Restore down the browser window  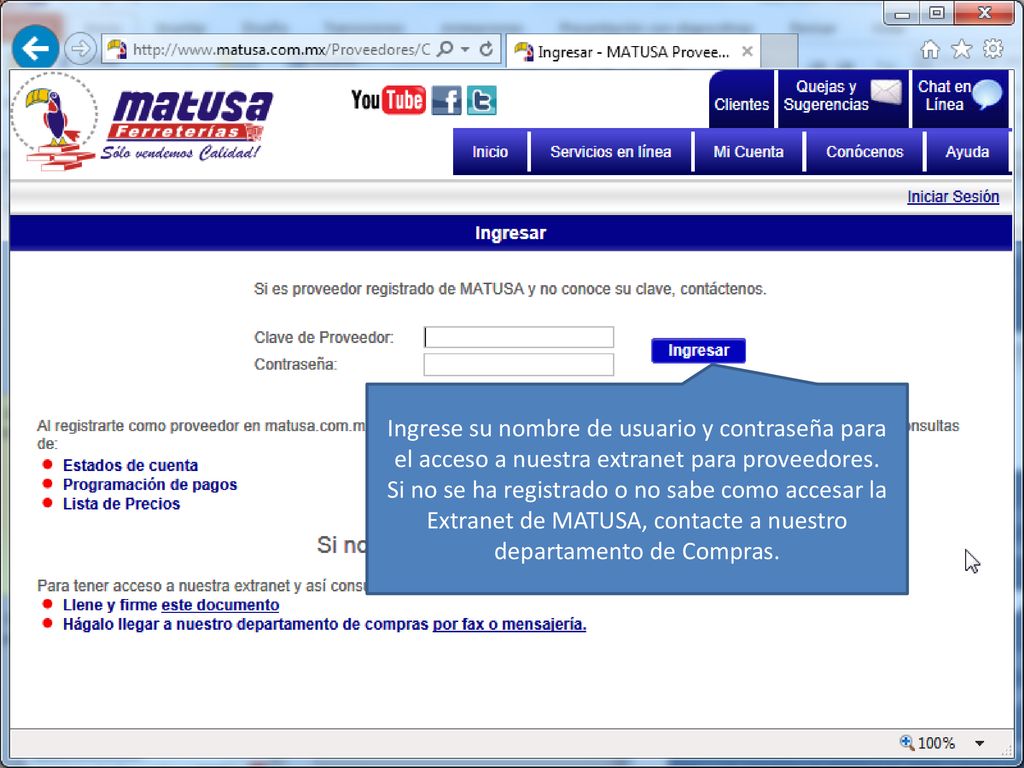936,14
